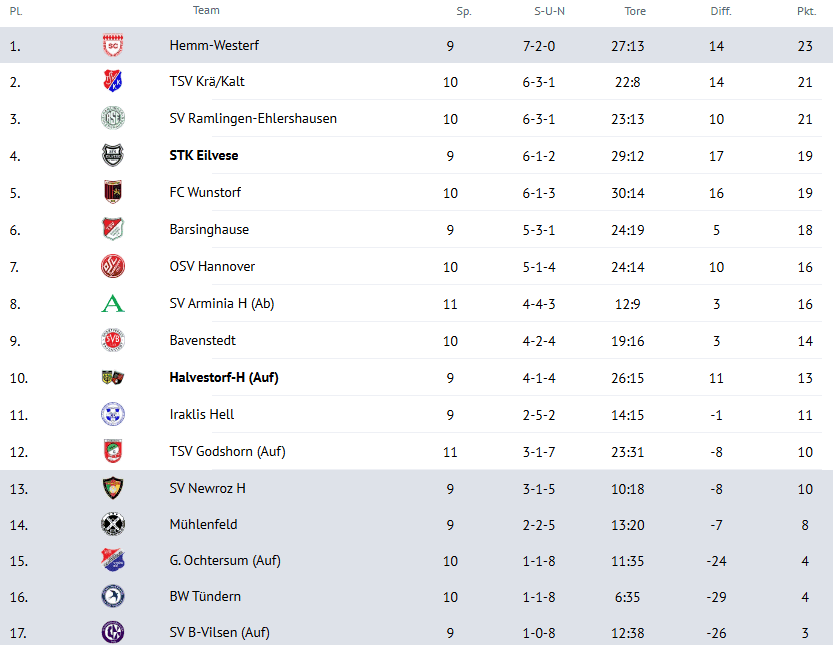Select the Bavenstedt team name

(203, 340)
